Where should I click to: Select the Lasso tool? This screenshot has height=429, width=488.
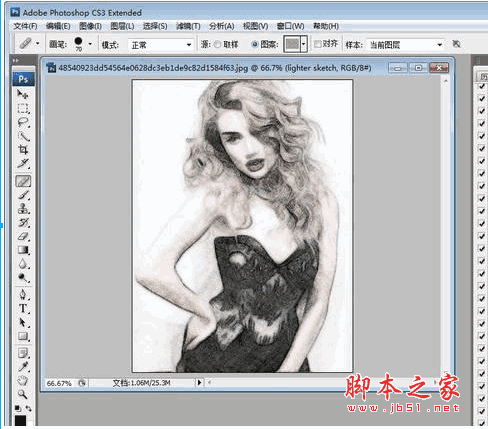[x=23, y=122]
